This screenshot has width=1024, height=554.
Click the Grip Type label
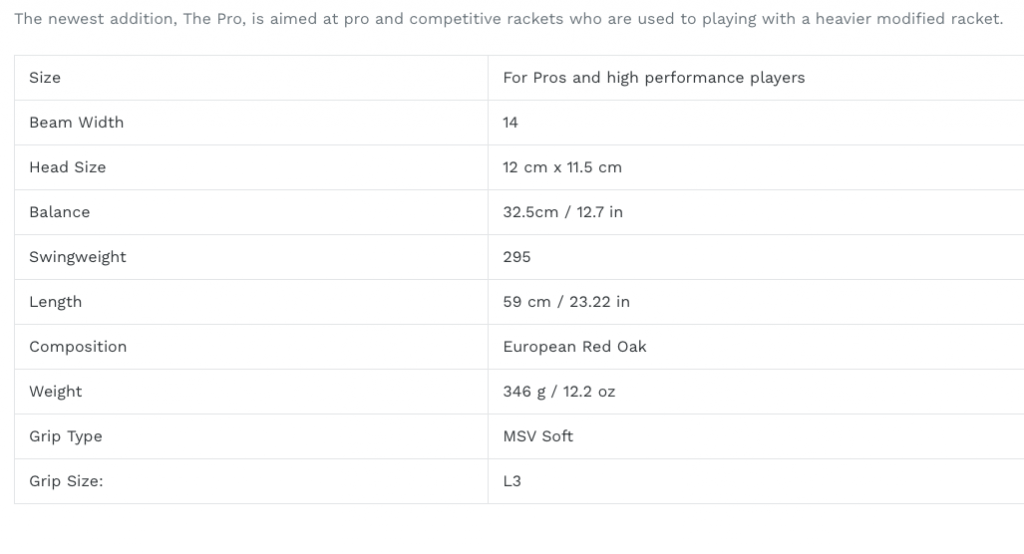tap(65, 436)
